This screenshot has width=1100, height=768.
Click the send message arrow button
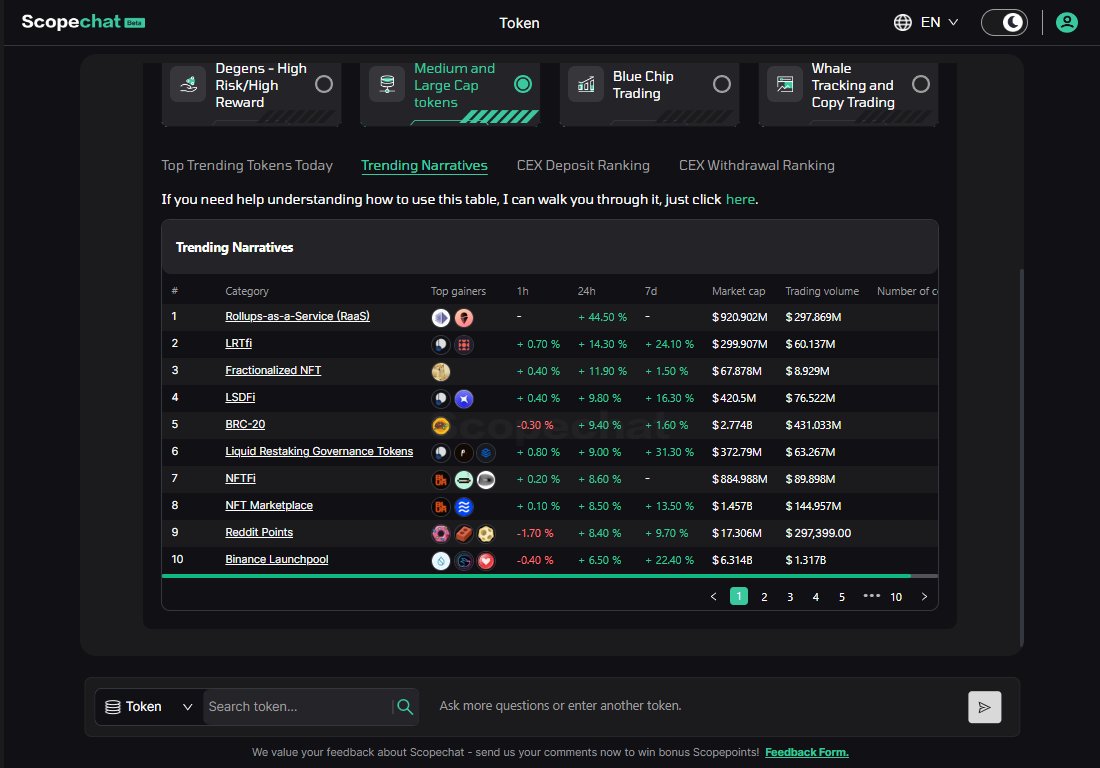[x=984, y=707]
